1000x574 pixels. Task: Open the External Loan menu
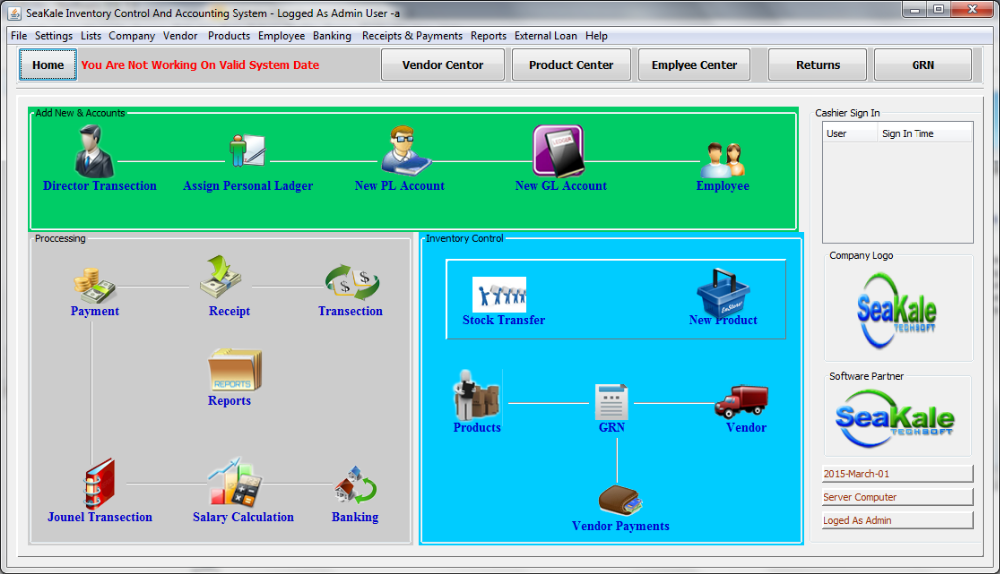coord(545,36)
